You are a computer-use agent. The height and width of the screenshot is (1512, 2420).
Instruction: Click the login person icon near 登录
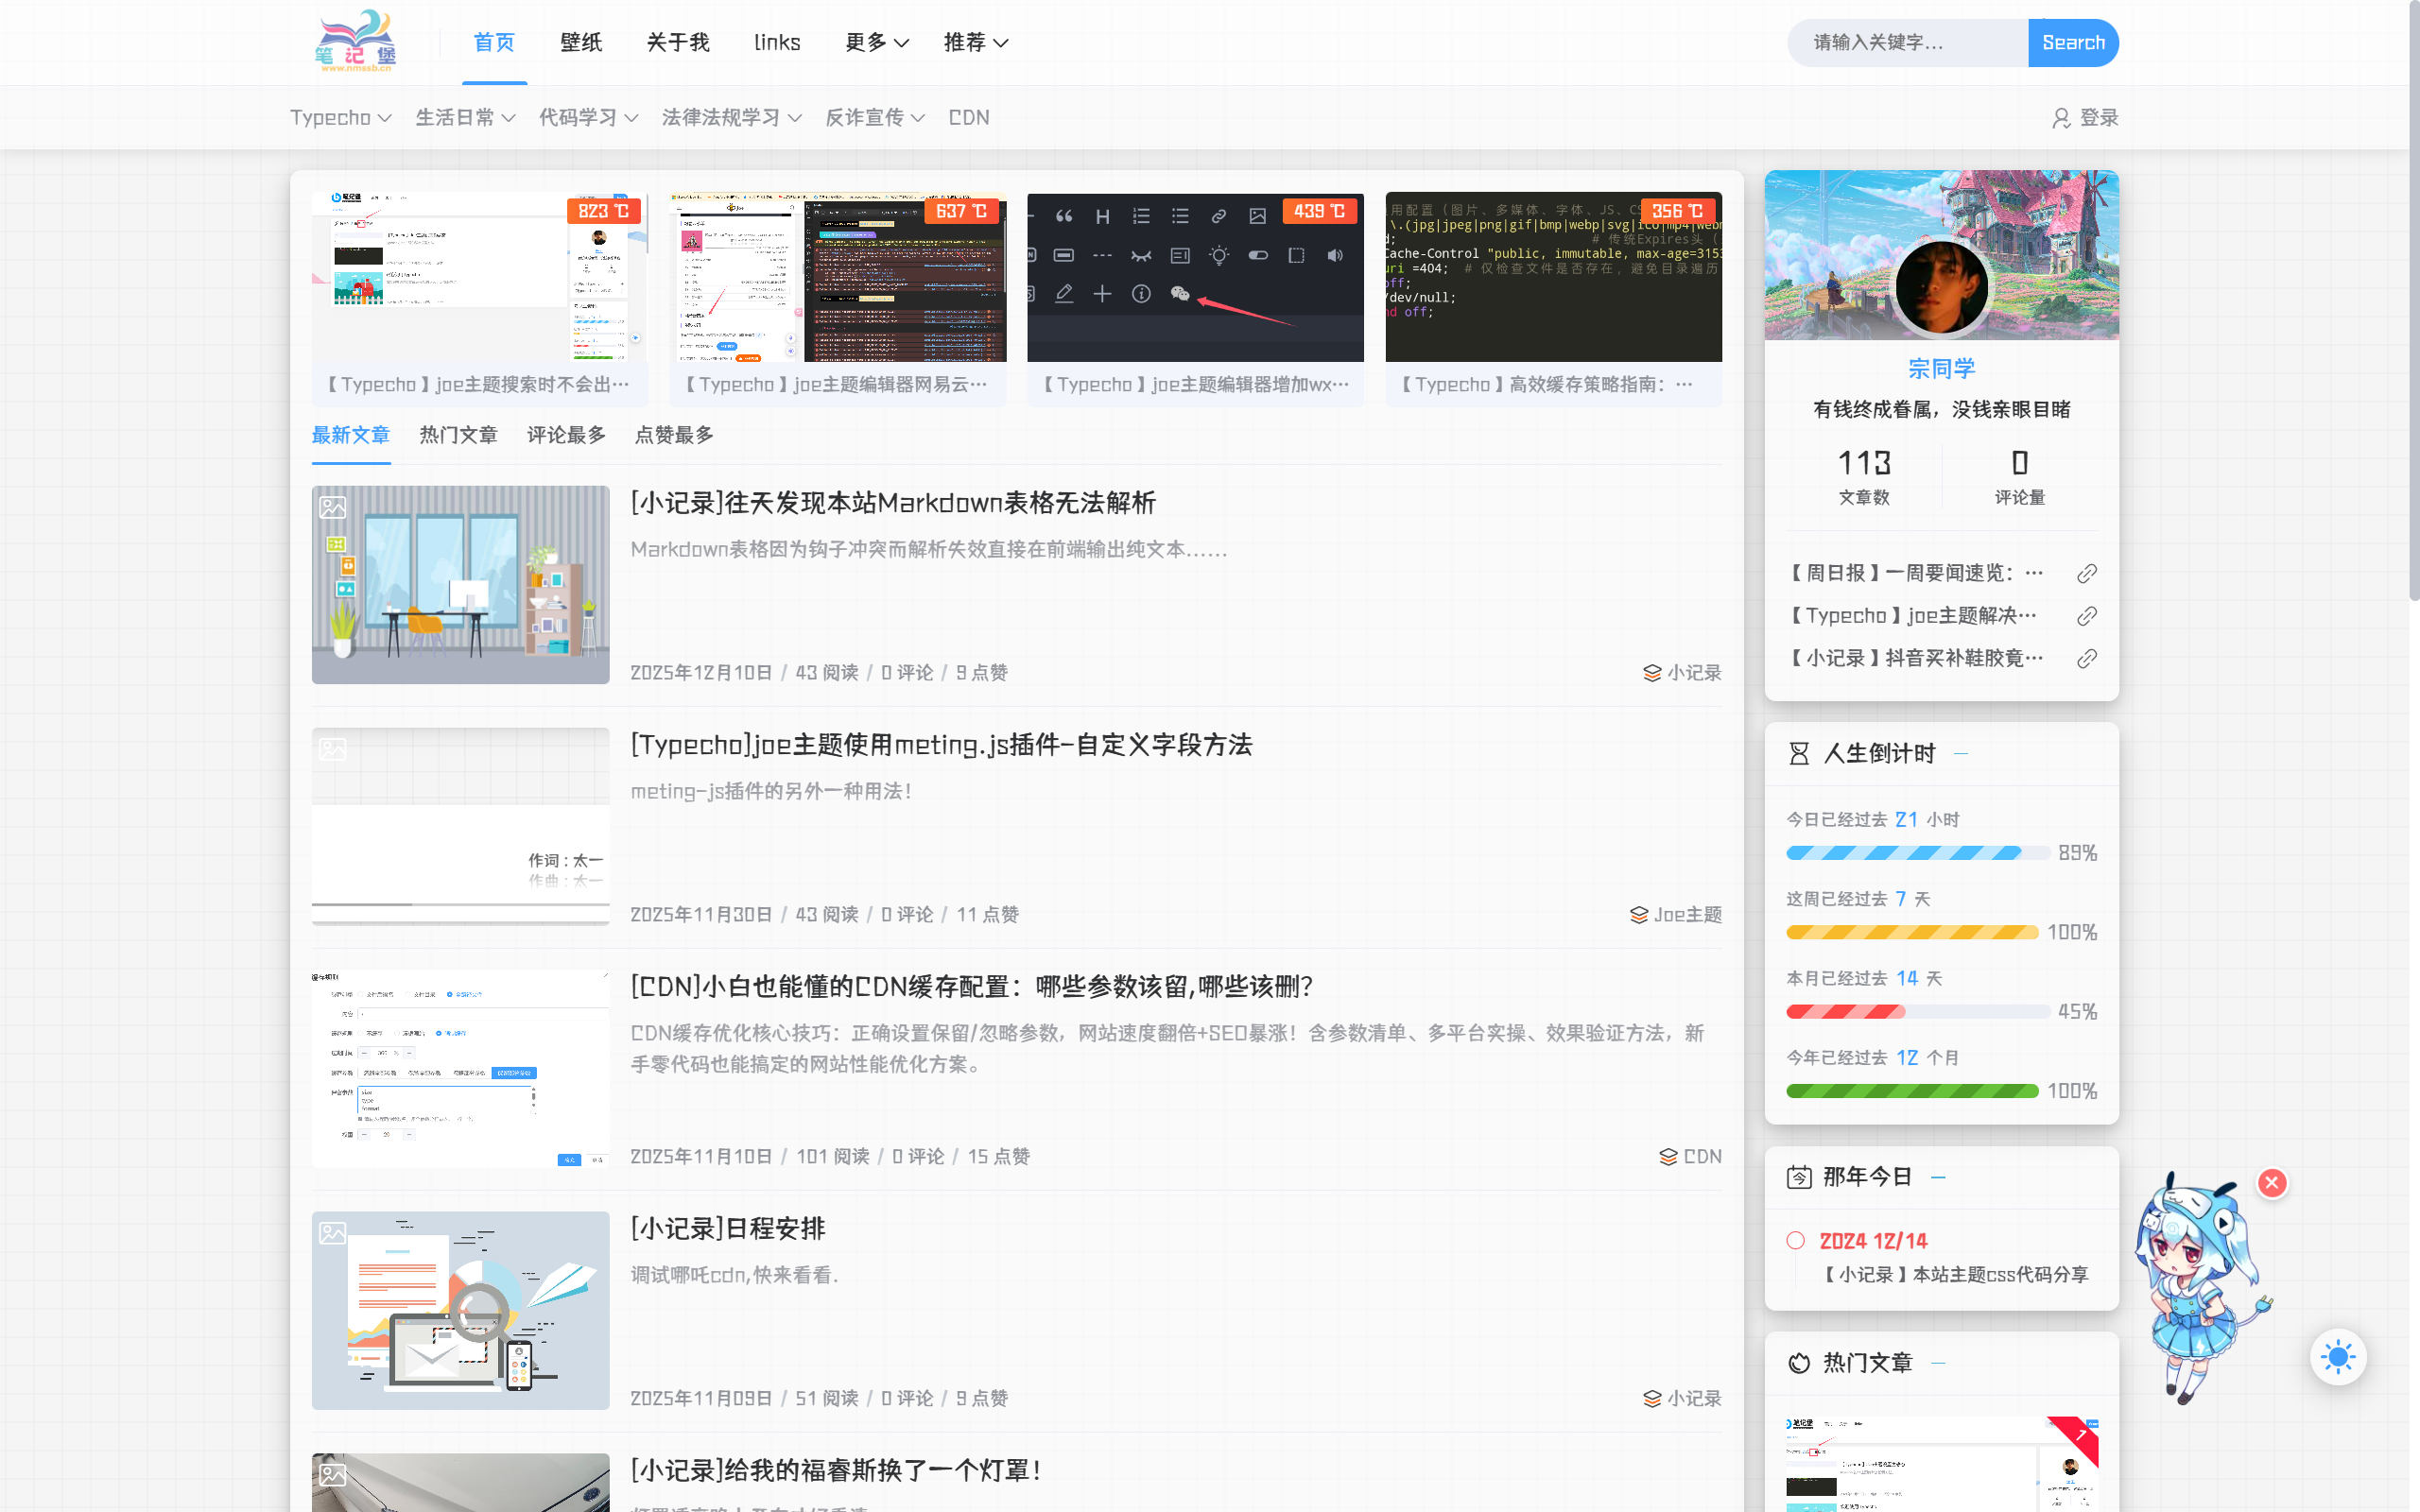click(2062, 117)
